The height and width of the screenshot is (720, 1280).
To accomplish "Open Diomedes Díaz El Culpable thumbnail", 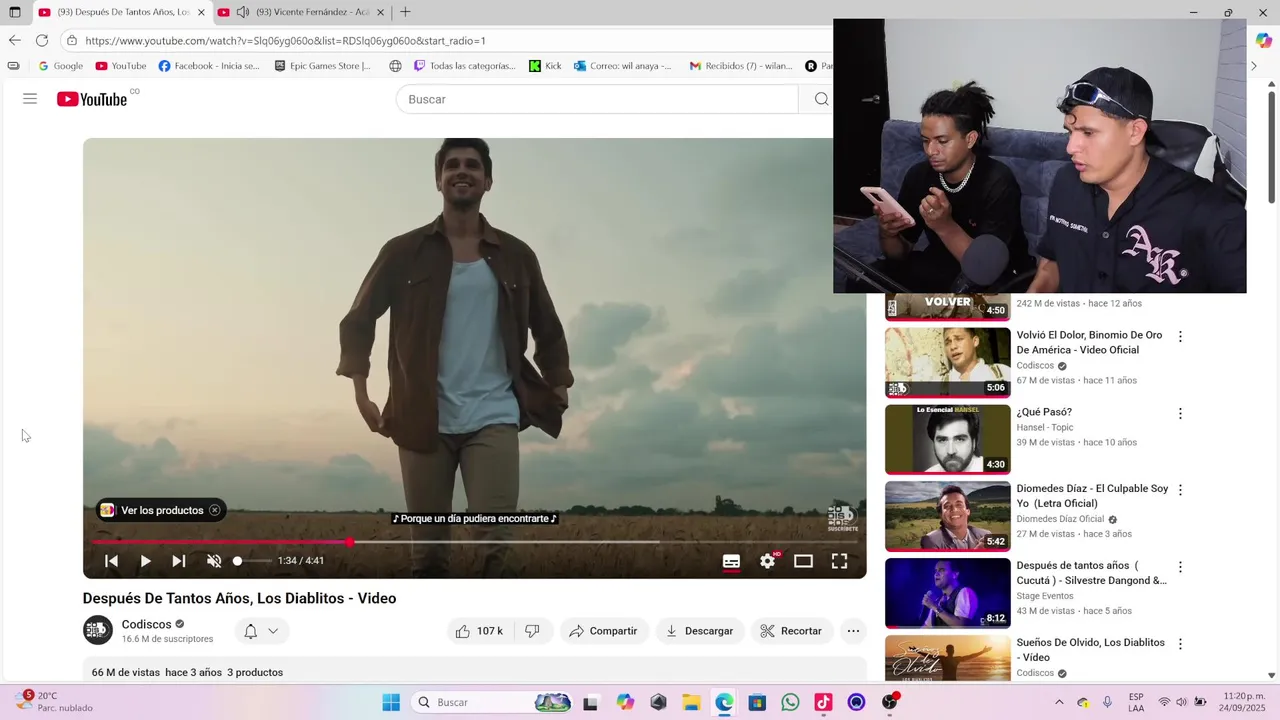I will coord(948,516).
